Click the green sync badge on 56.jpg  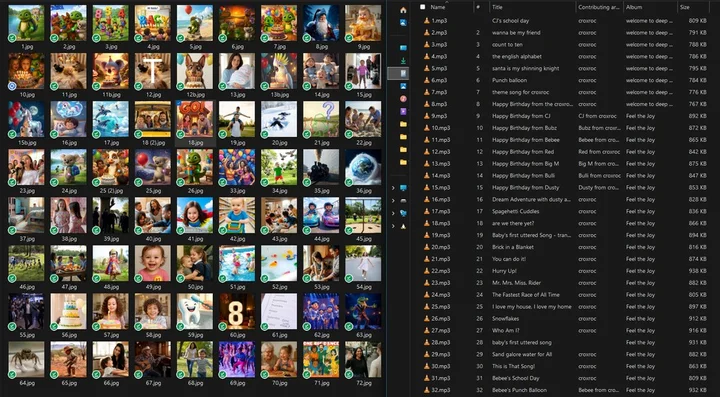[55, 326]
